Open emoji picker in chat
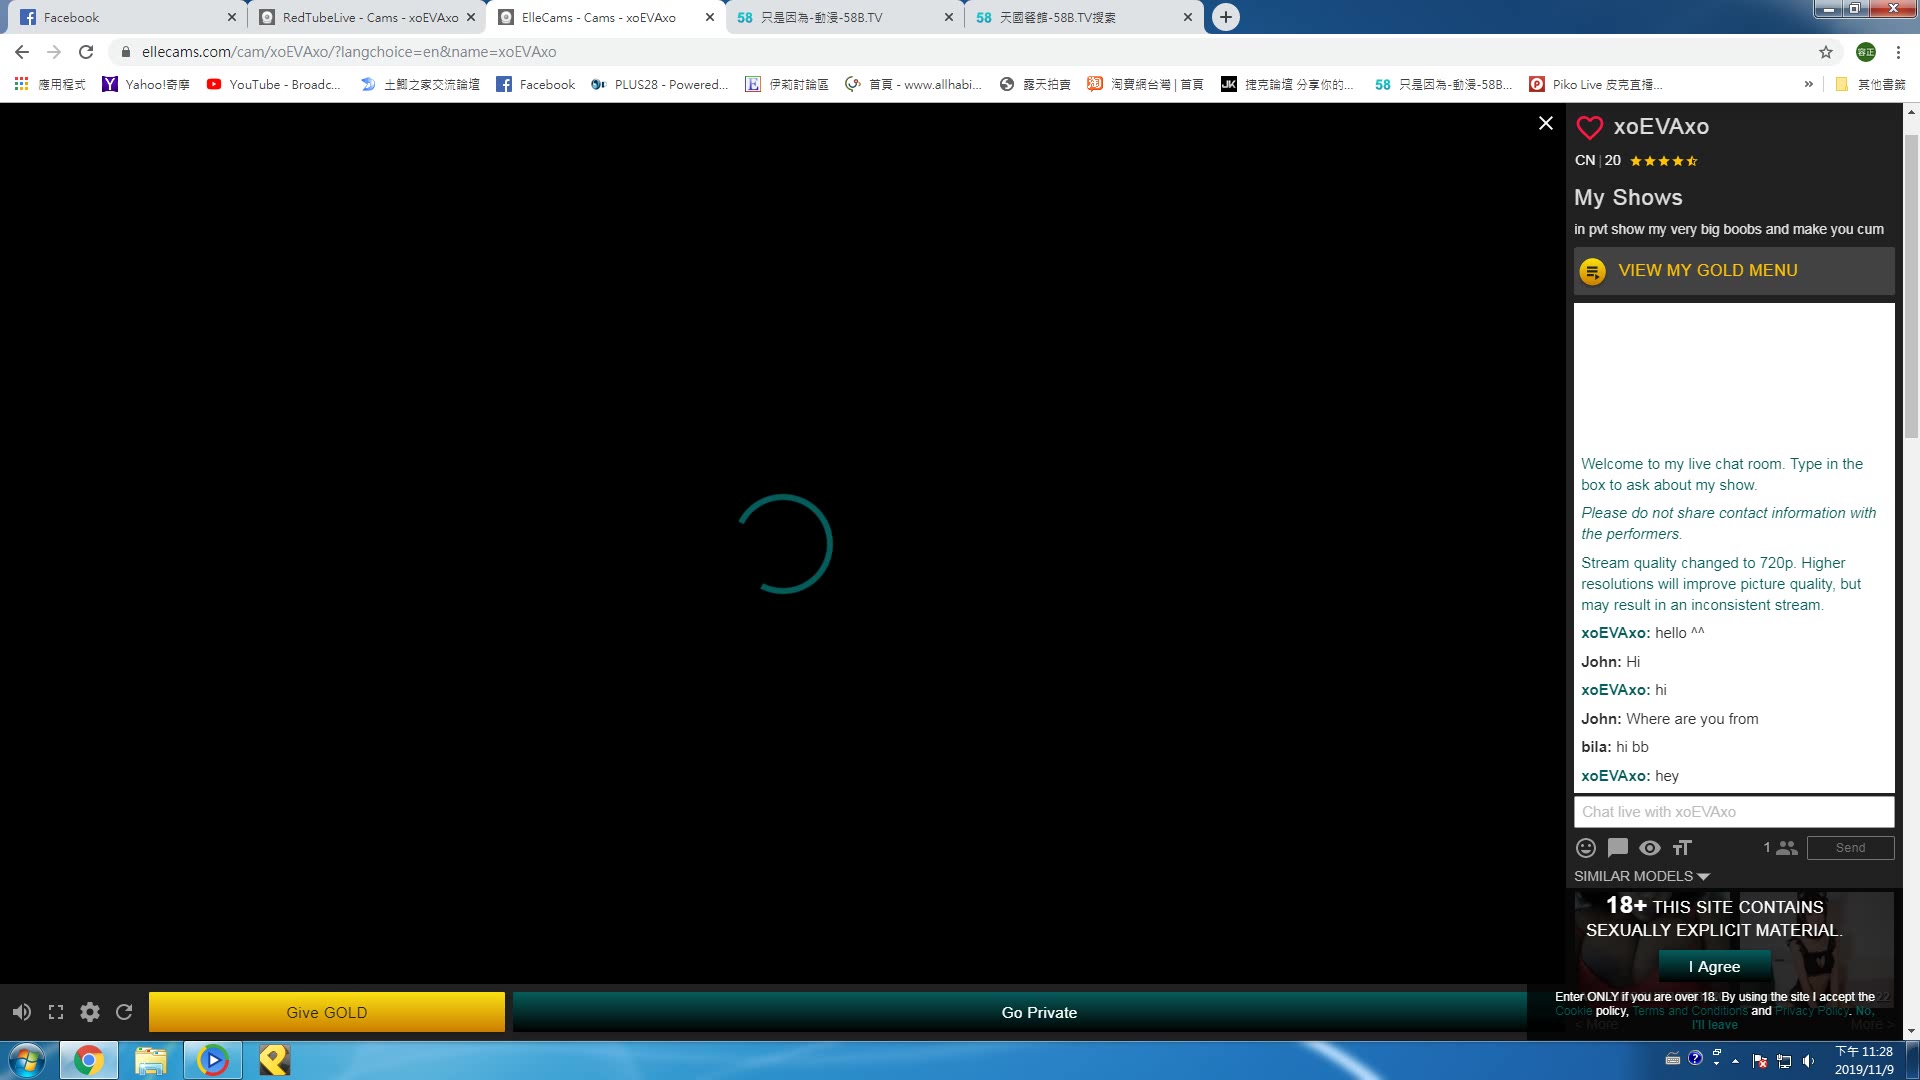Screen dimensions: 1920x1080 1586,848
